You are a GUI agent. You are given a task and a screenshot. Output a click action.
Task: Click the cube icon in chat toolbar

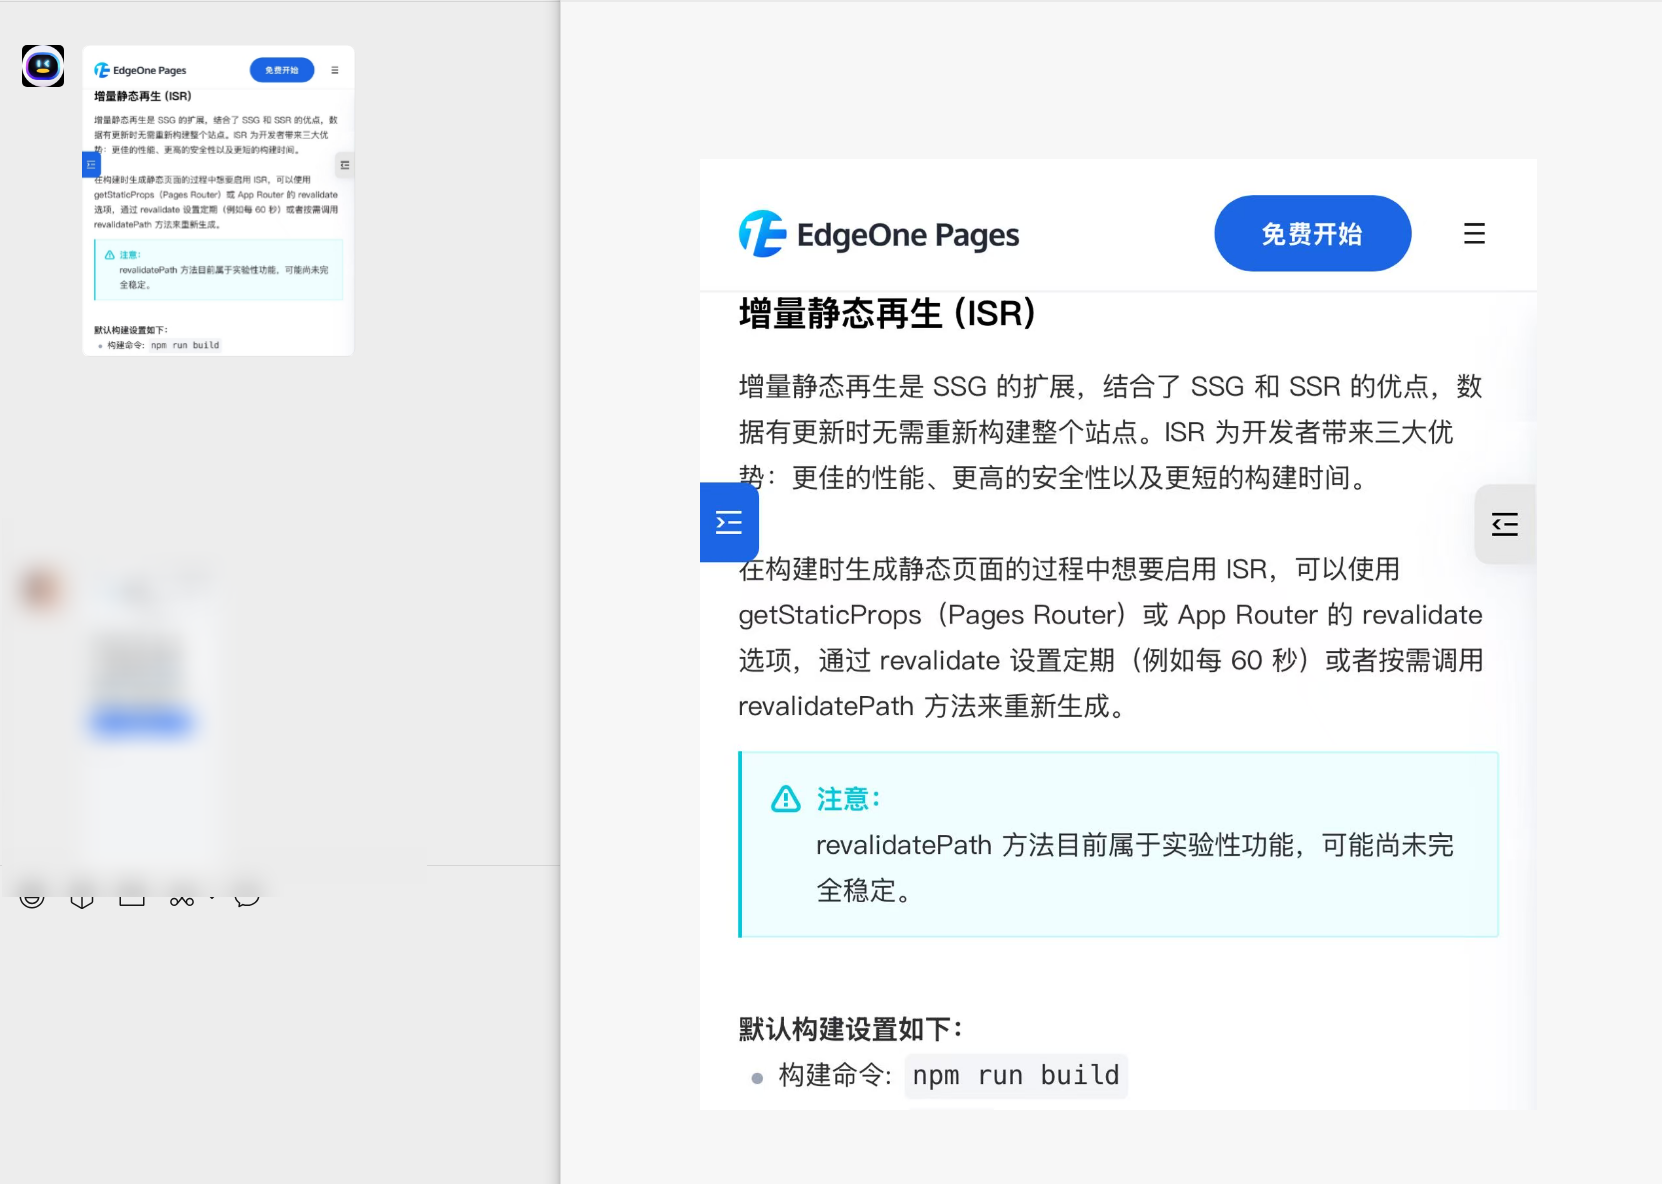82,898
